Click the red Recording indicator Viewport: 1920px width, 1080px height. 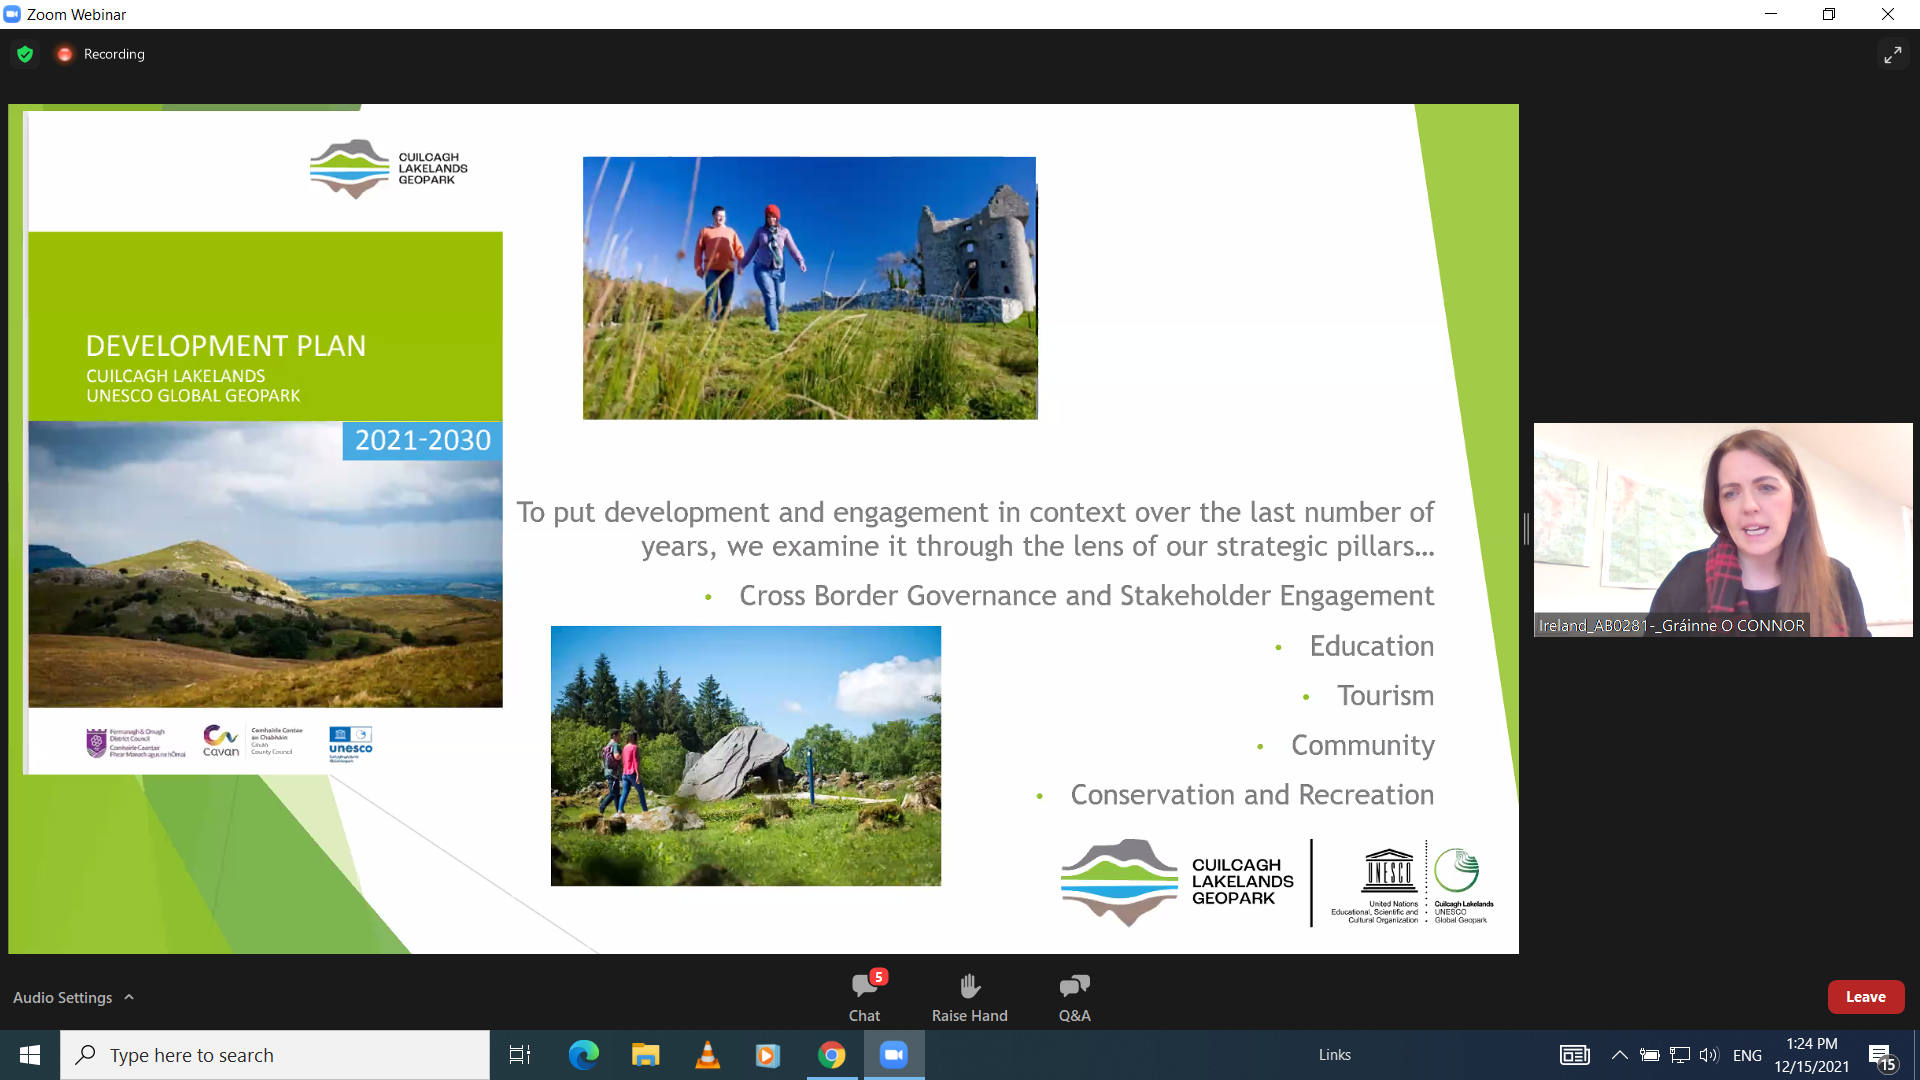pyautogui.click(x=65, y=54)
